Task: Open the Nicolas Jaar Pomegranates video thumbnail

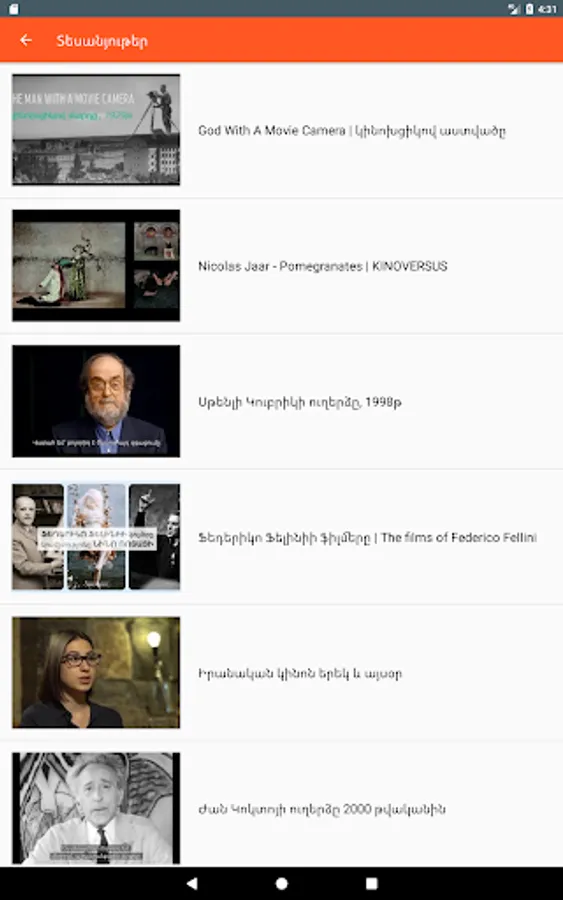Action: (96, 265)
